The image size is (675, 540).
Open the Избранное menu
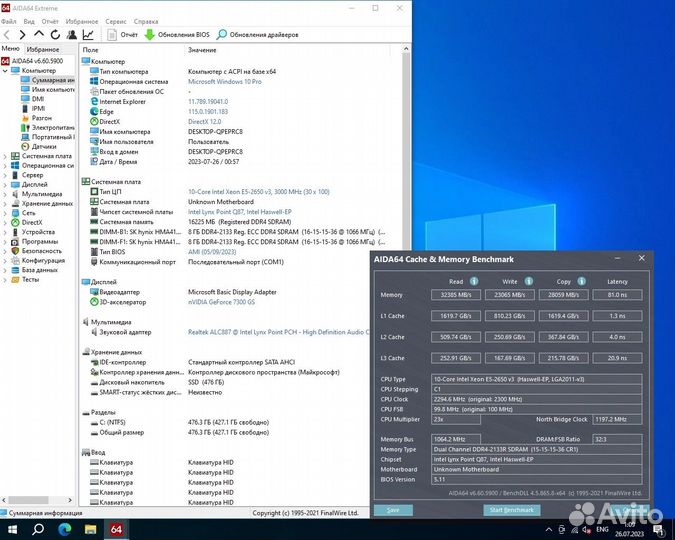click(82, 21)
